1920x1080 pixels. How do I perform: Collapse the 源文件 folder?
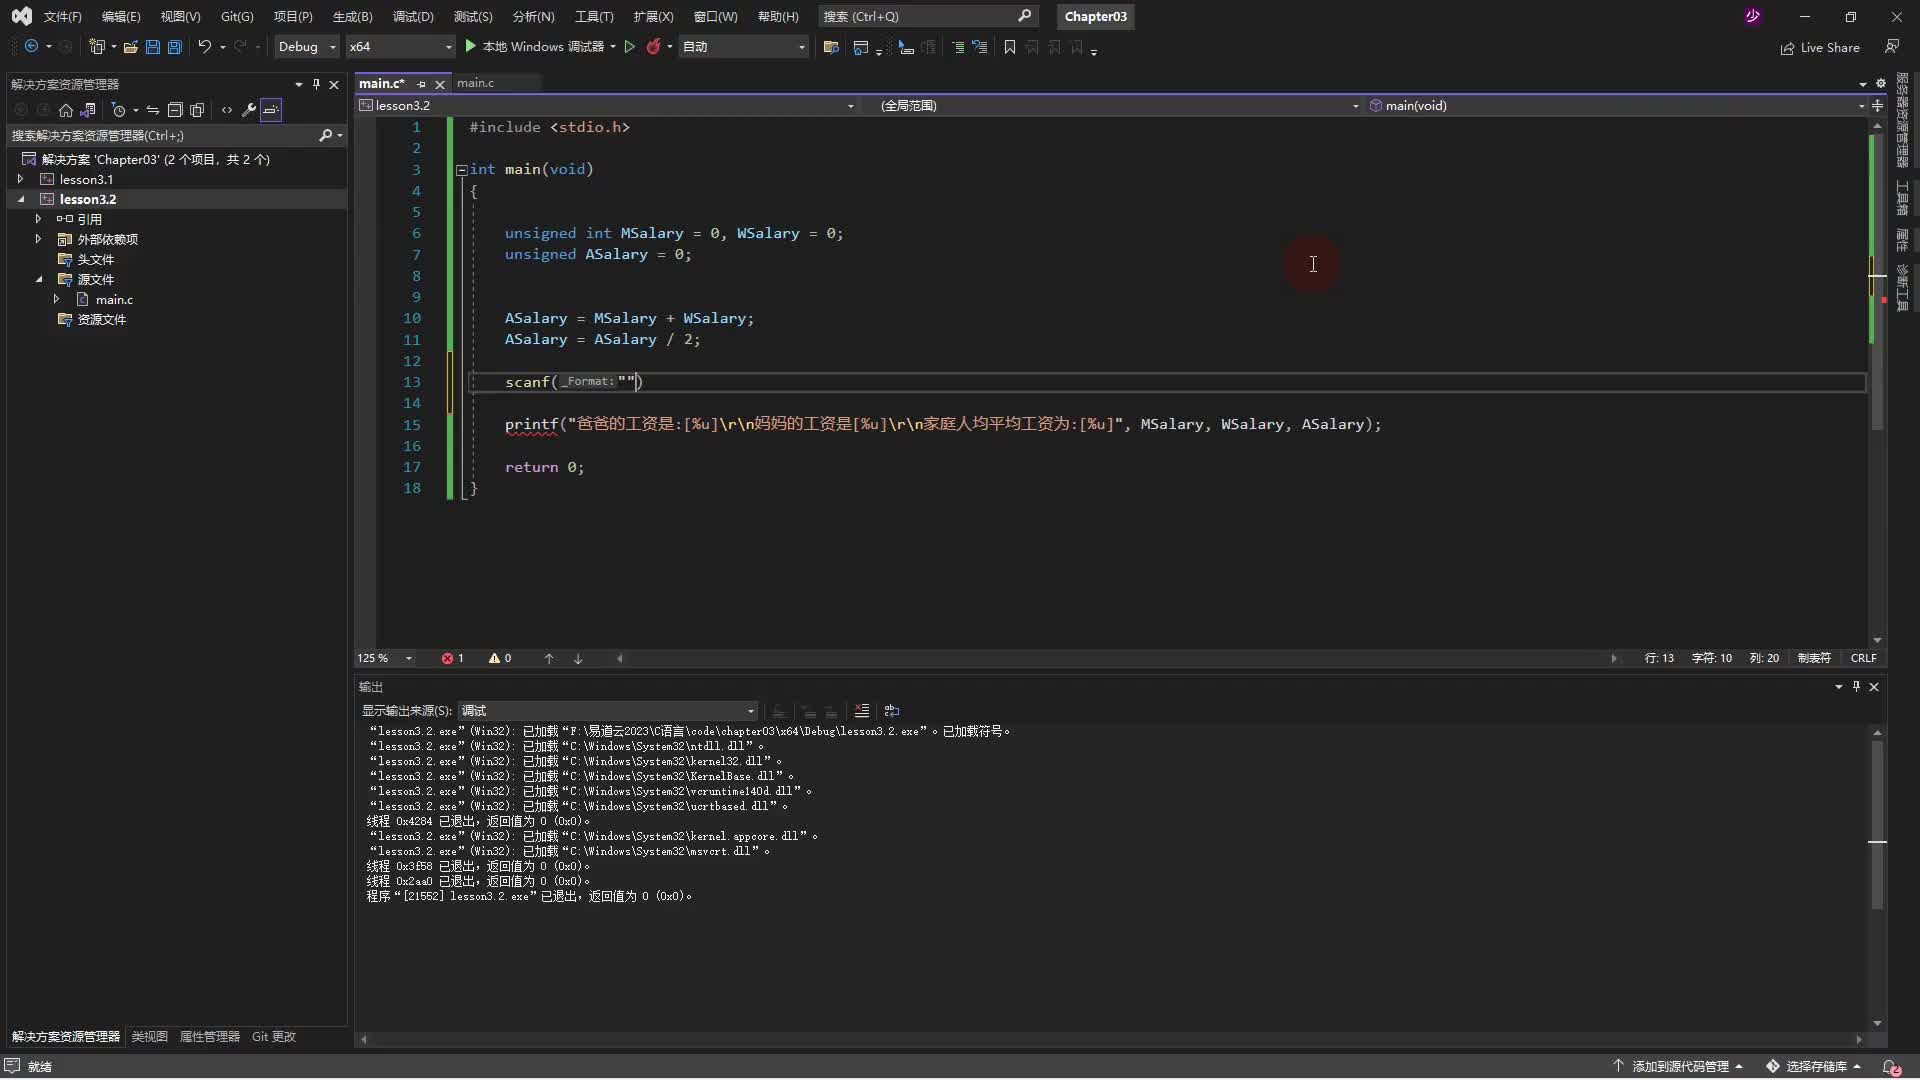click(38, 279)
